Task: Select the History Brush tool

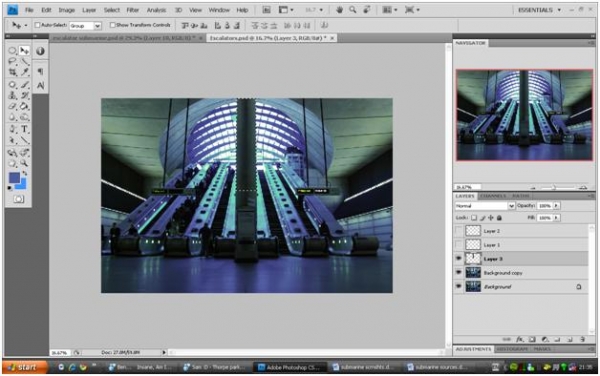Action: click(24, 95)
